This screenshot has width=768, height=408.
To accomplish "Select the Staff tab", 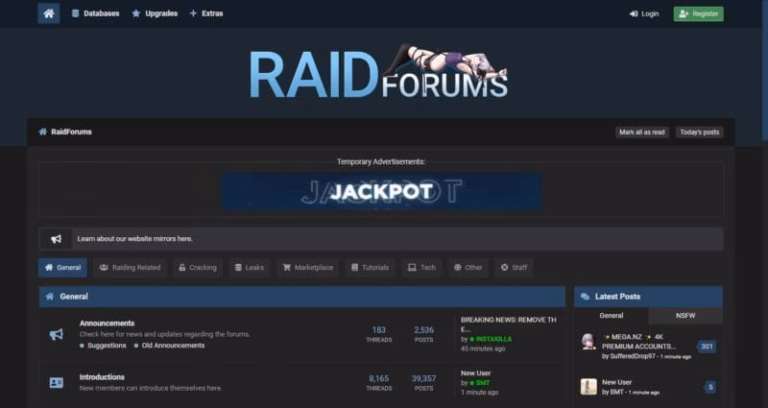I will pyautogui.click(x=514, y=267).
